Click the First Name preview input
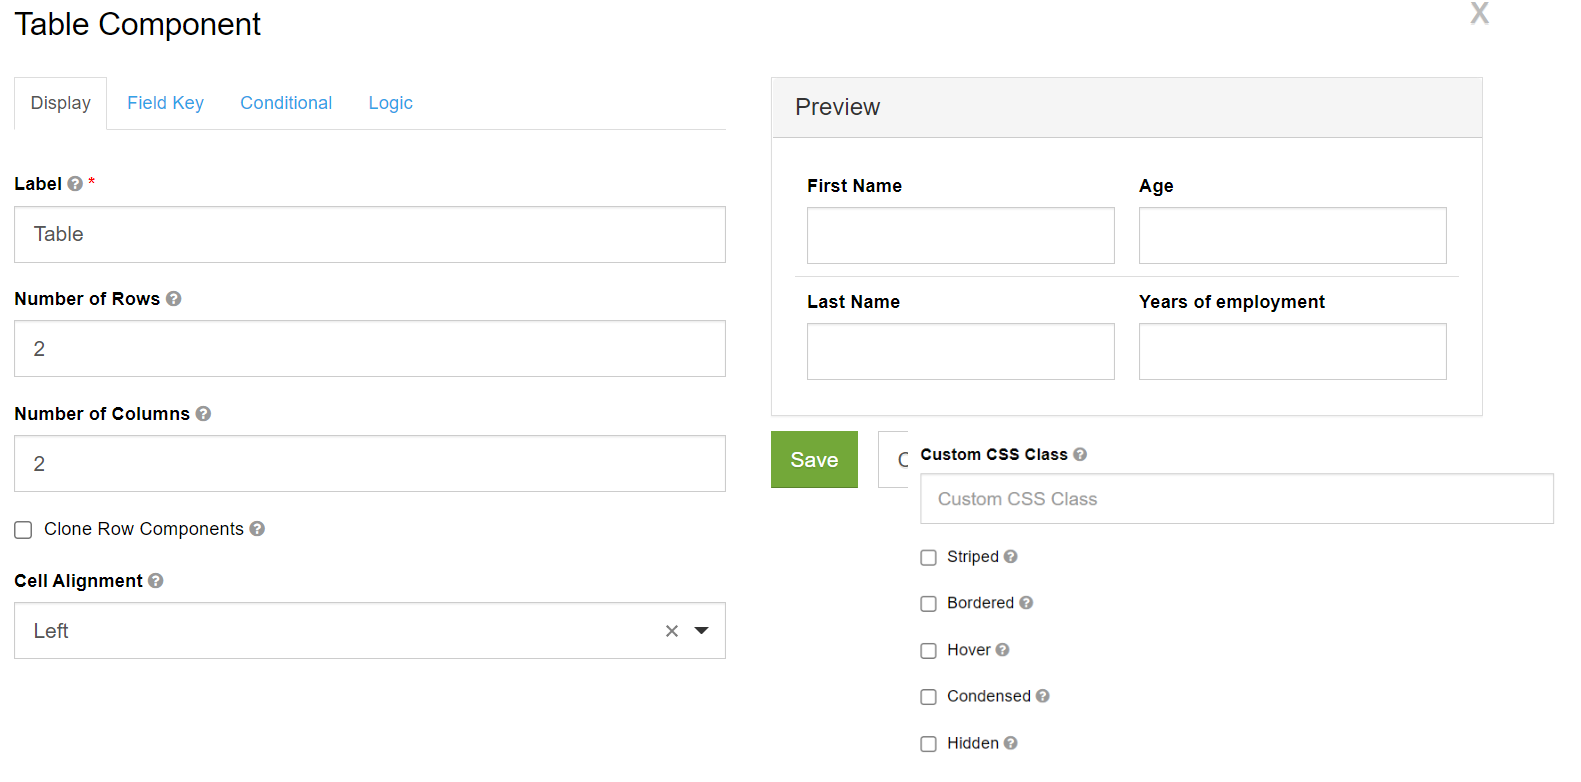This screenshot has height=782, width=1581. [961, 236]
